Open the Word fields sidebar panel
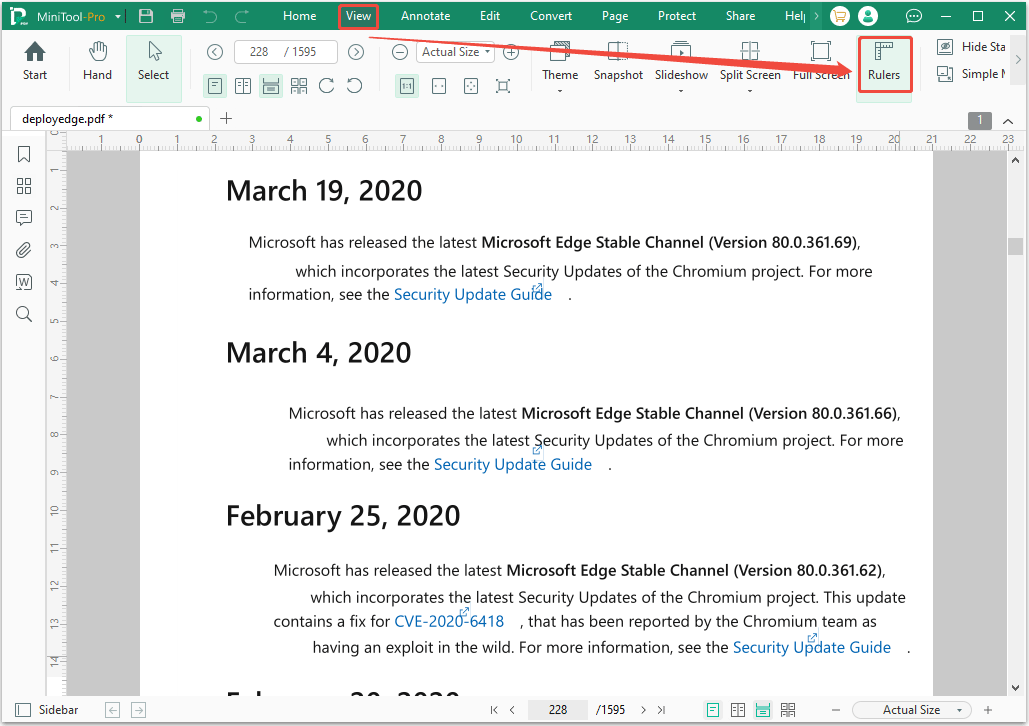 click(24, 282)
